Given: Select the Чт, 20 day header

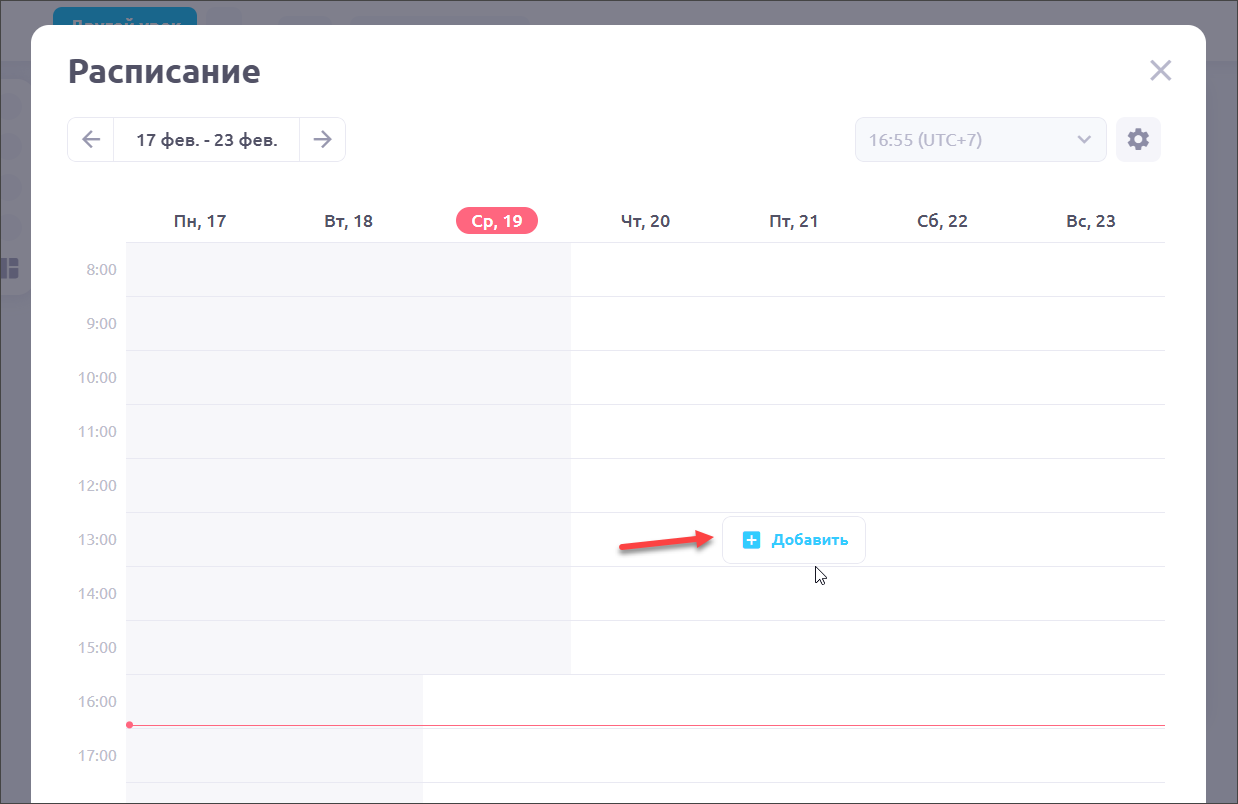Looking at the screenshot, I should pyautogui.click(x=645, y=221).
